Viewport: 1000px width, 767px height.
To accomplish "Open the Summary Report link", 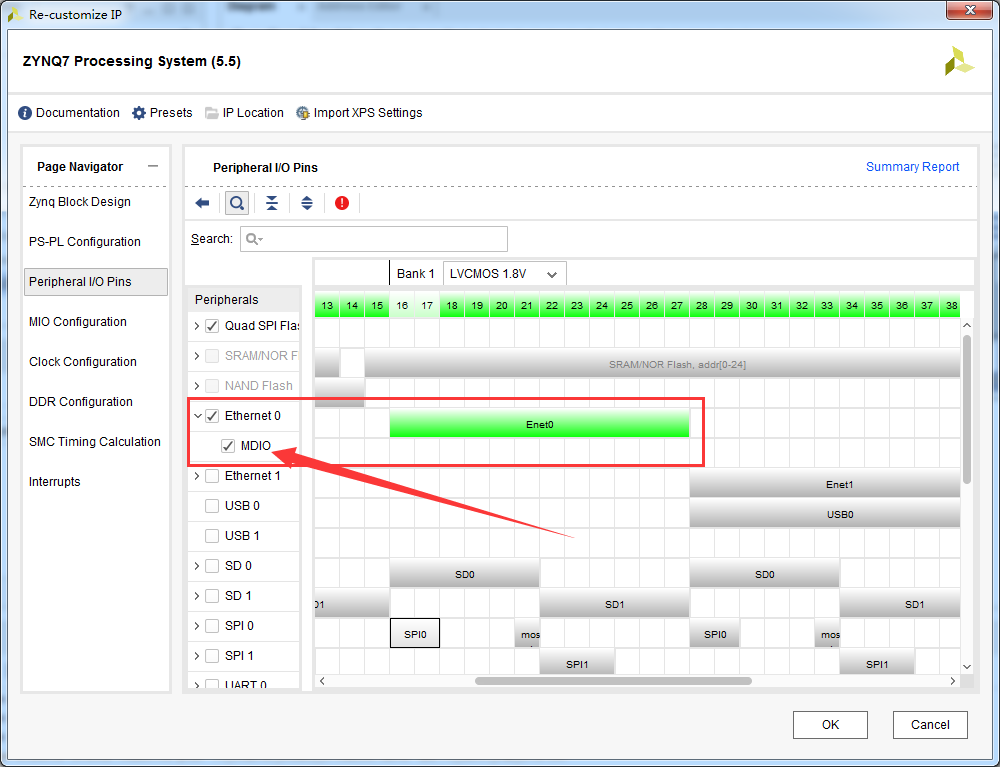I will click(912, 166).
